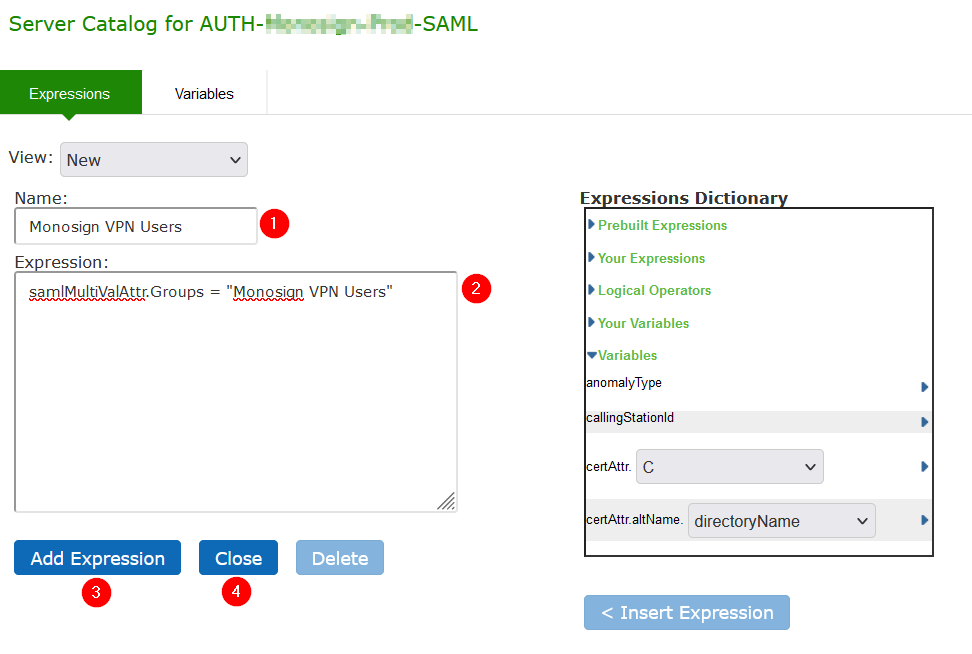Click into the Name input field
Screen dimensions: 972x654
coord(136,227)
